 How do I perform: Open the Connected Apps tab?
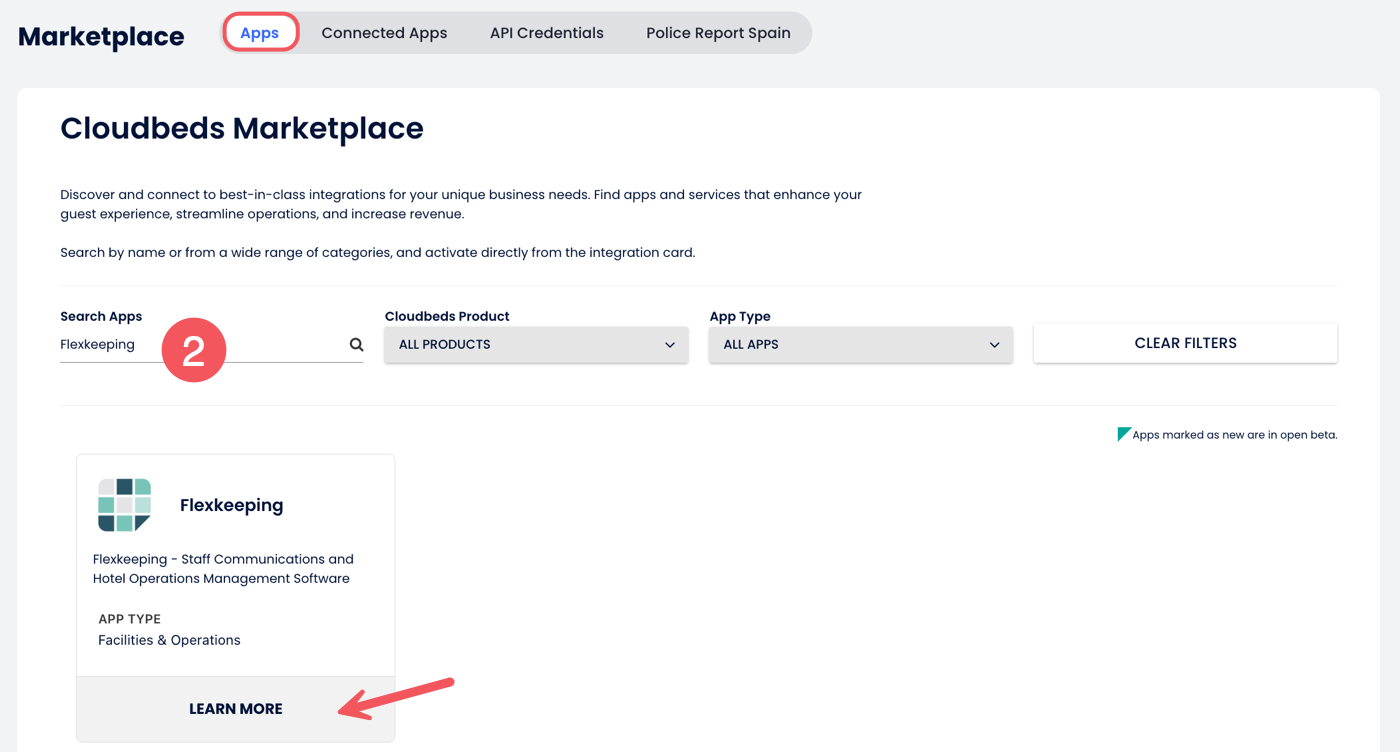pyautogui.click(x=384, y=33)
